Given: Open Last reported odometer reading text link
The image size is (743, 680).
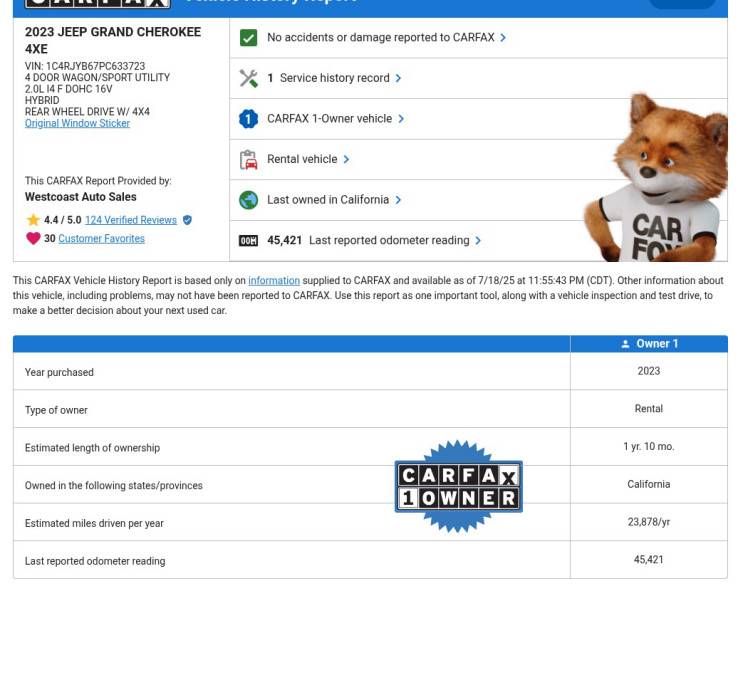Looking at the screenshot, I should (x=389, y=241).
